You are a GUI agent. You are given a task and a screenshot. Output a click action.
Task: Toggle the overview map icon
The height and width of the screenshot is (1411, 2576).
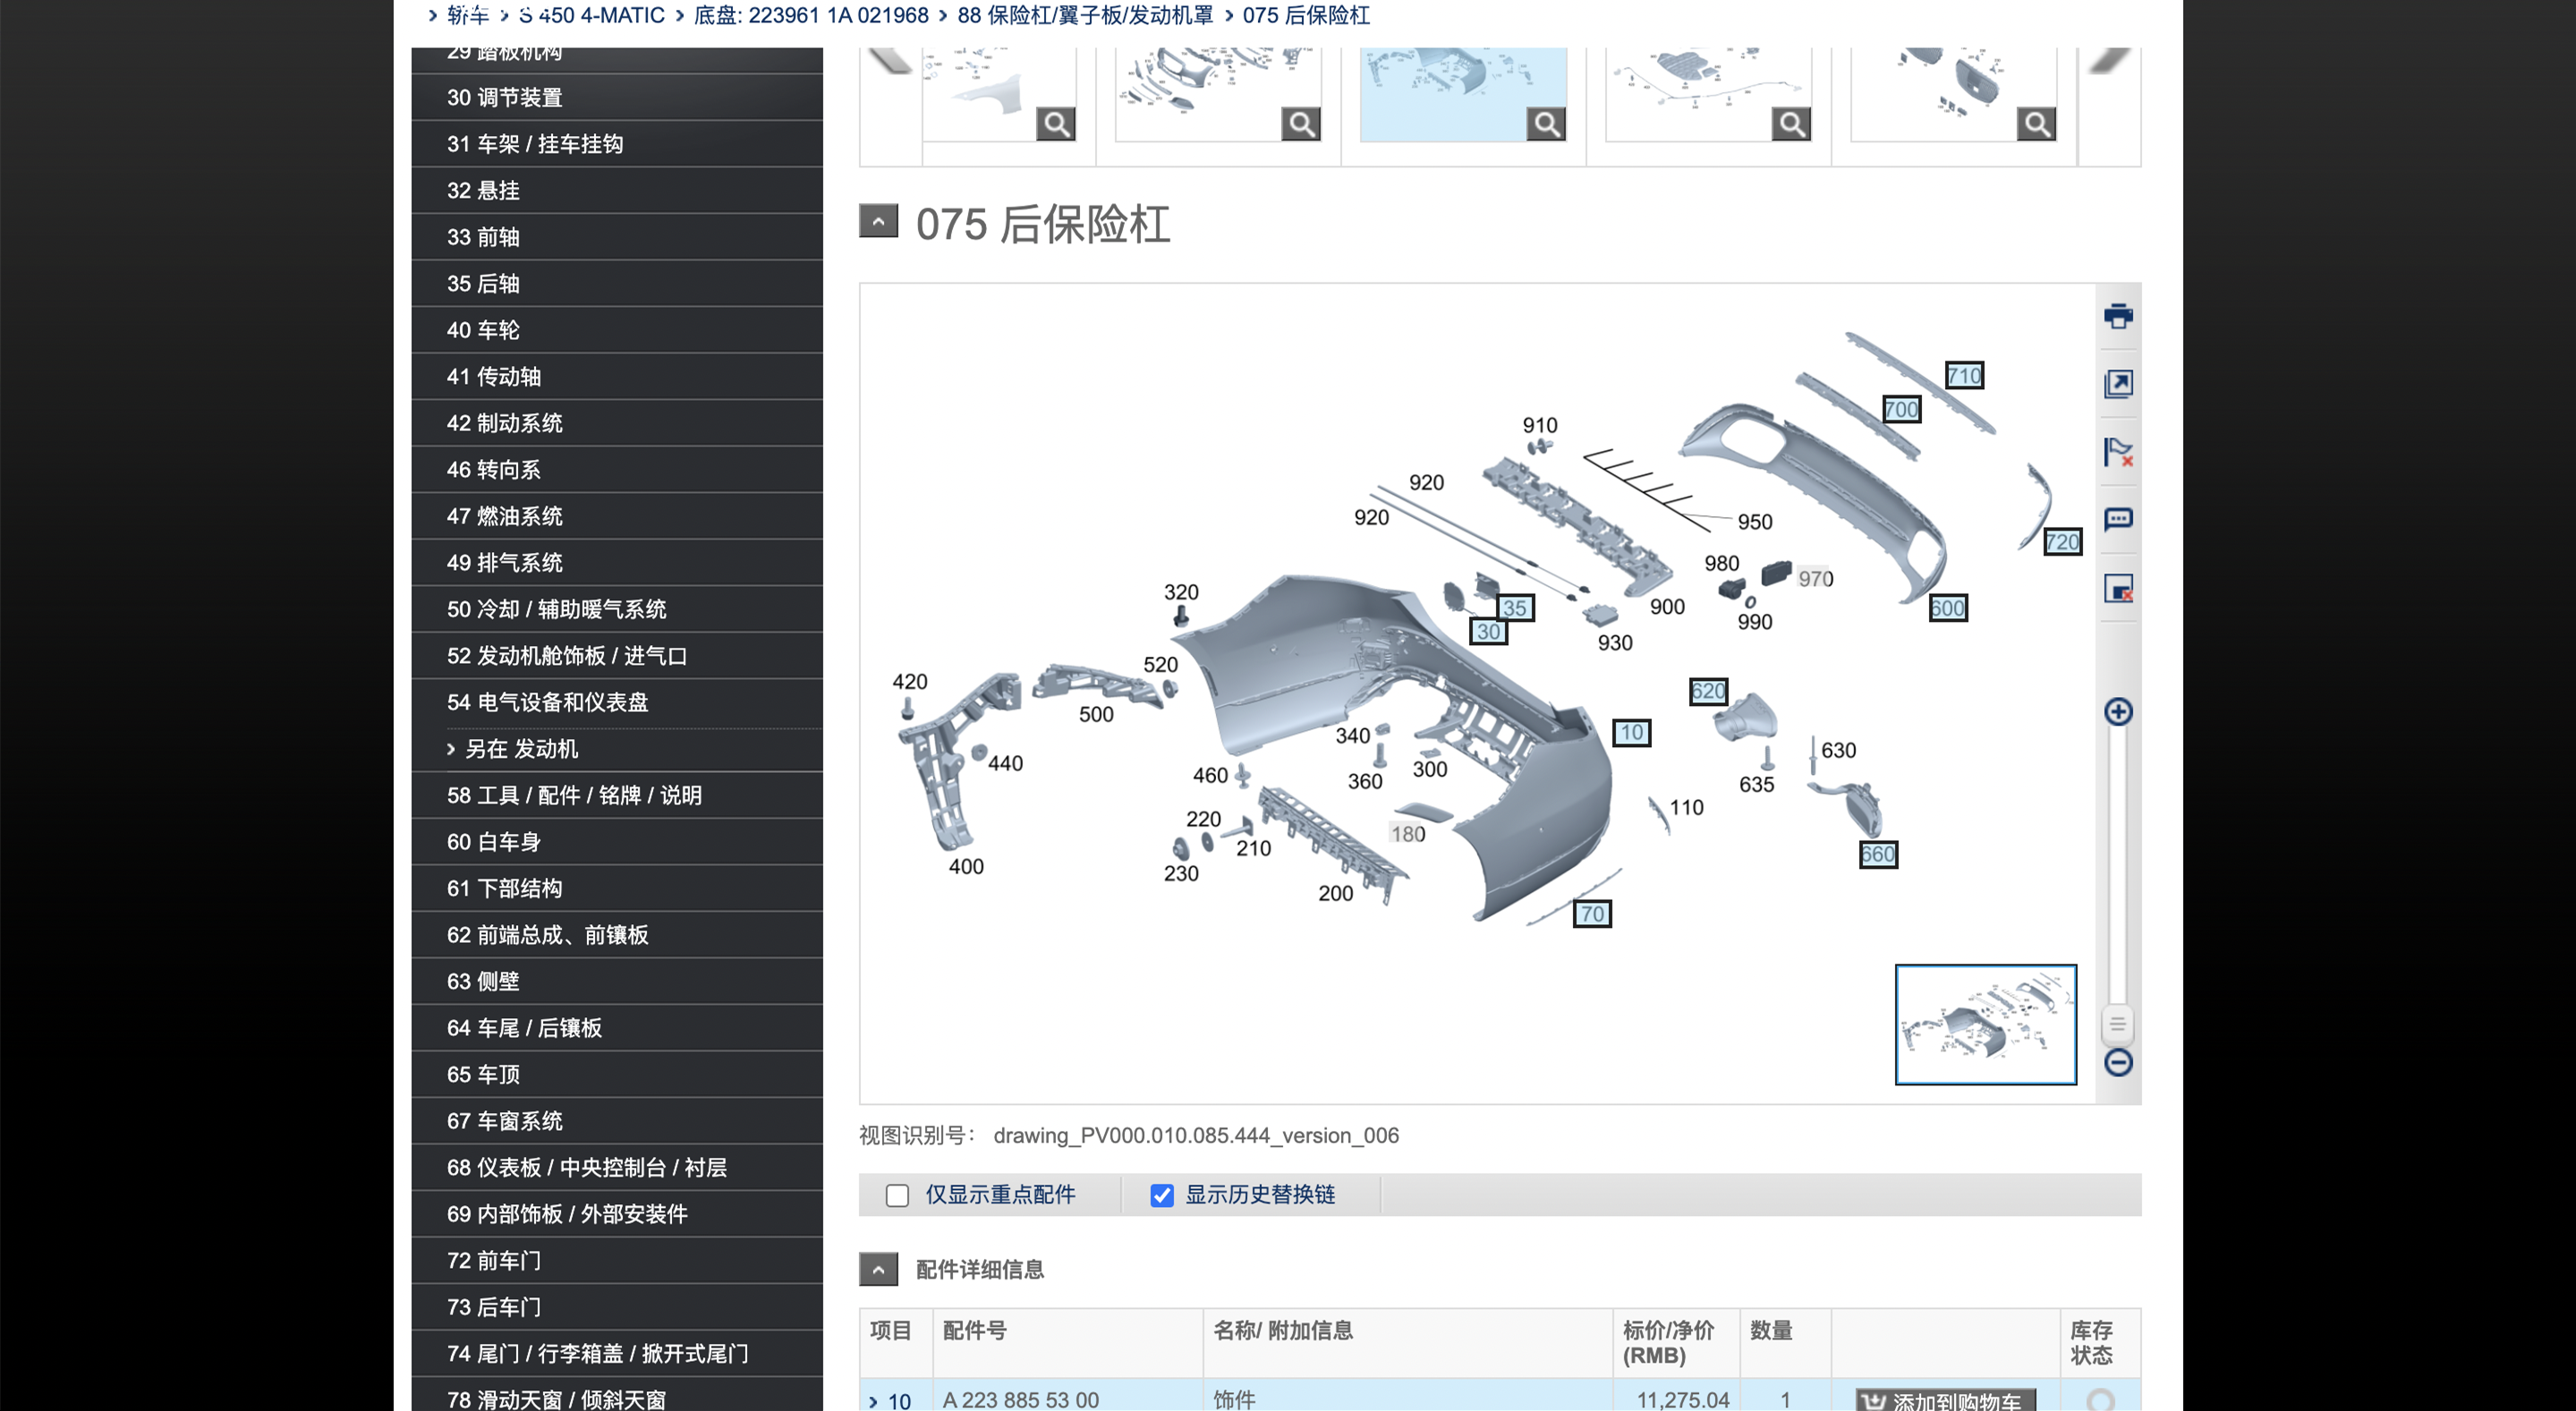(x=2117, y=588)
